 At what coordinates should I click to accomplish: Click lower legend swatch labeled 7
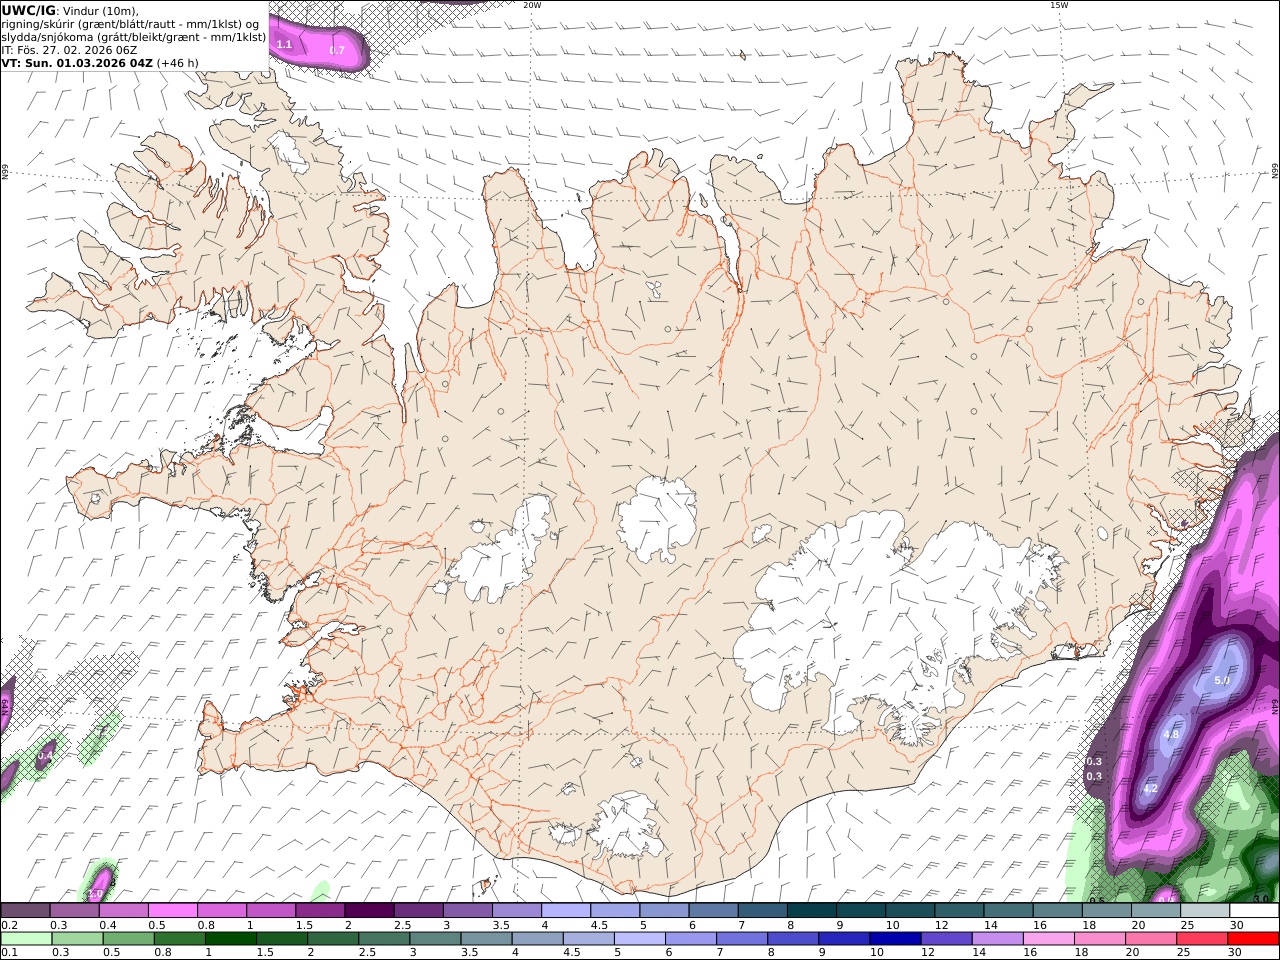point(742,938)
